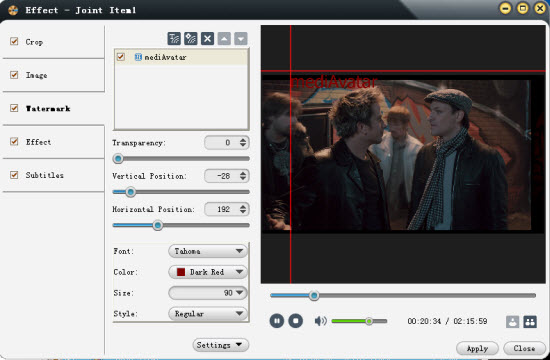Toggle the Effect checkbox
The image size is (550, 360).
click(x=14, y=141)
